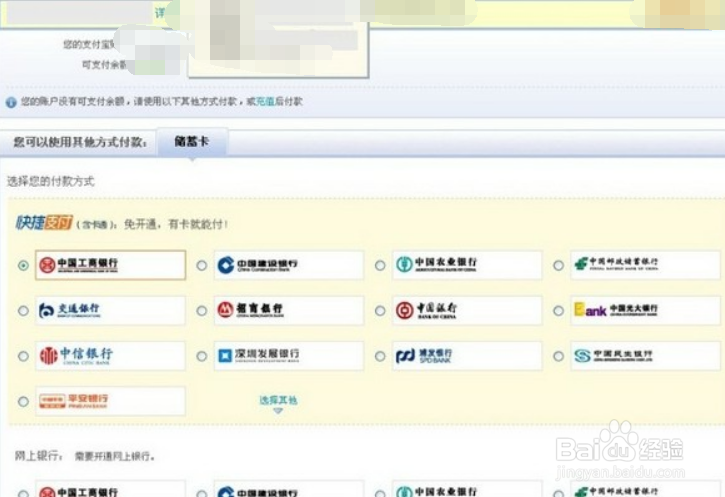725x497 pixels.
Task: Click the 中国光大银行 logo box
Action: (645, 310)
